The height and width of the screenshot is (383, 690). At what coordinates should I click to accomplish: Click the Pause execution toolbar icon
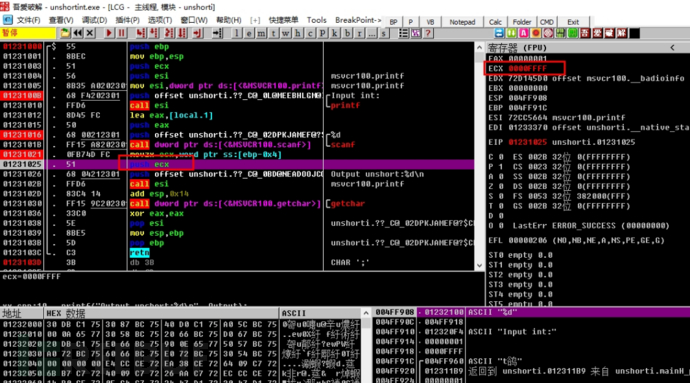(122, 33)
